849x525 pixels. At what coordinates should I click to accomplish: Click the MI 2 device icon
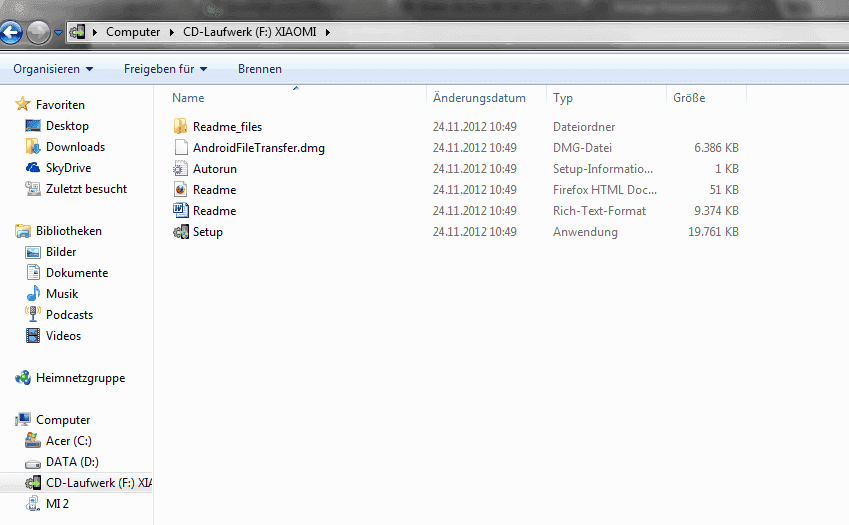[32, 503]
